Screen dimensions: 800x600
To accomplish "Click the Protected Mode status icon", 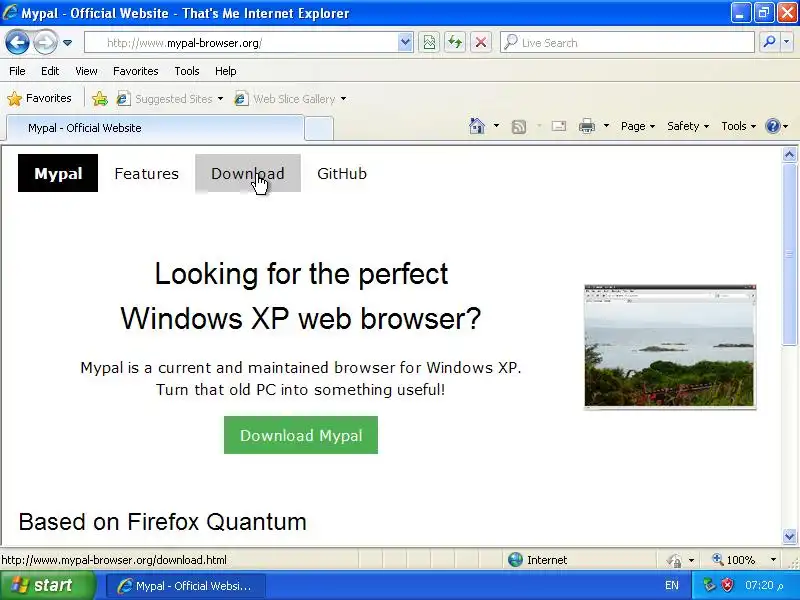I will click(674, 560).
